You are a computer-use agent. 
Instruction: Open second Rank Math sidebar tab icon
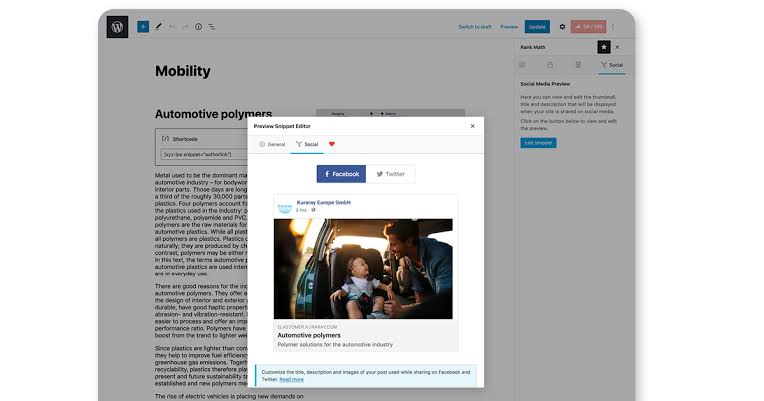550,65
